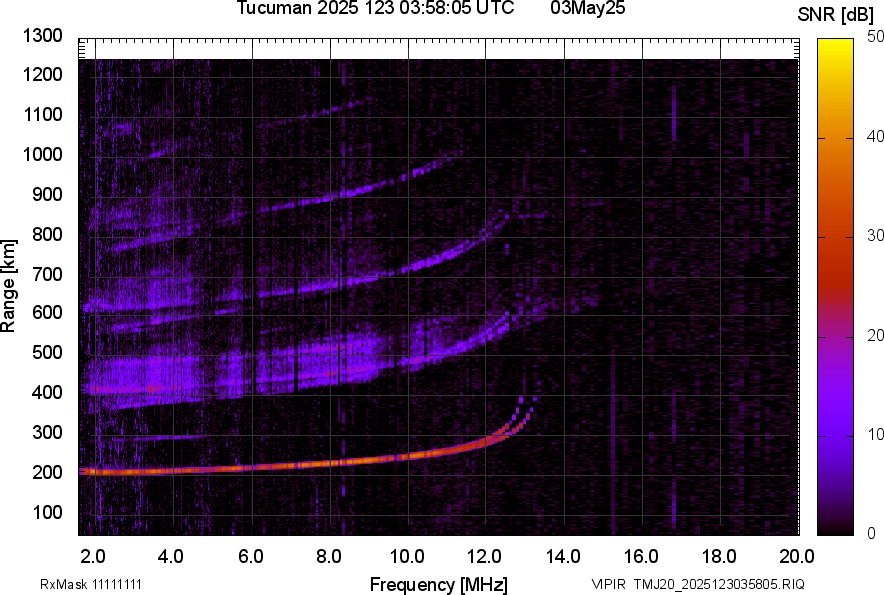Click range tick label '800'
884x595 pixels.
click(47, 234)
